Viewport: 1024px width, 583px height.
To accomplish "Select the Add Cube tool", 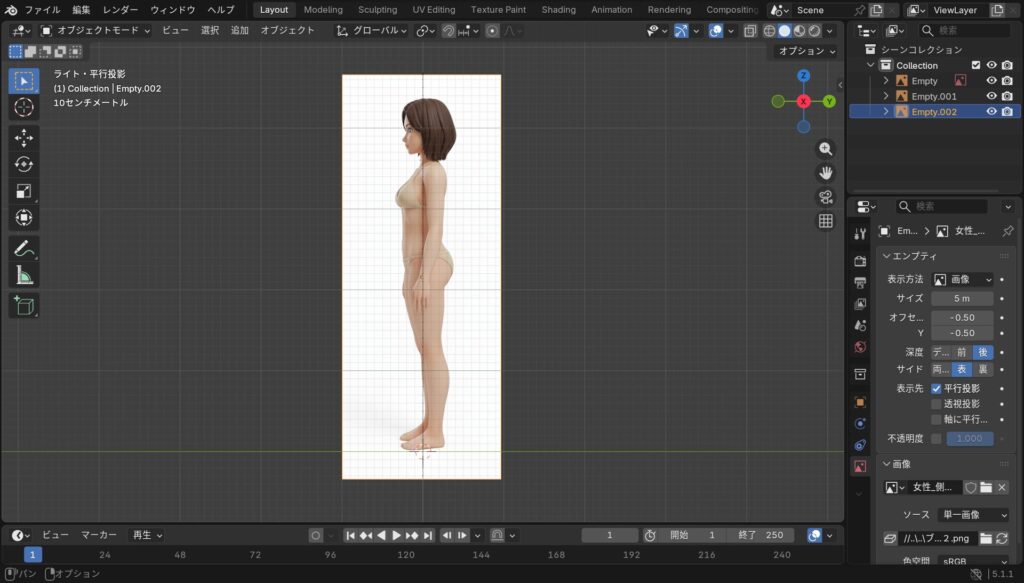I will click(24, 305).
